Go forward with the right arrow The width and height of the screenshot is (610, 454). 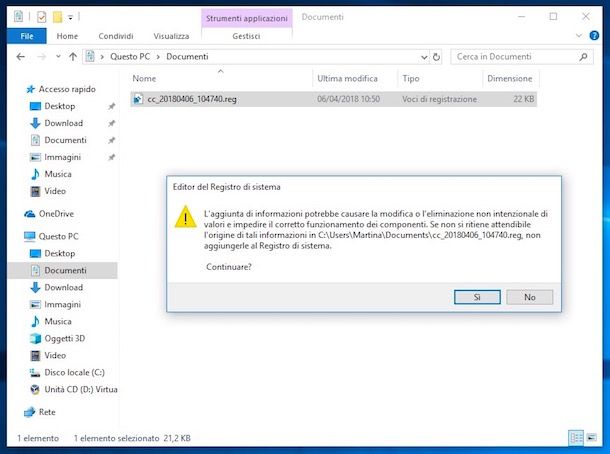pos(41,57)
